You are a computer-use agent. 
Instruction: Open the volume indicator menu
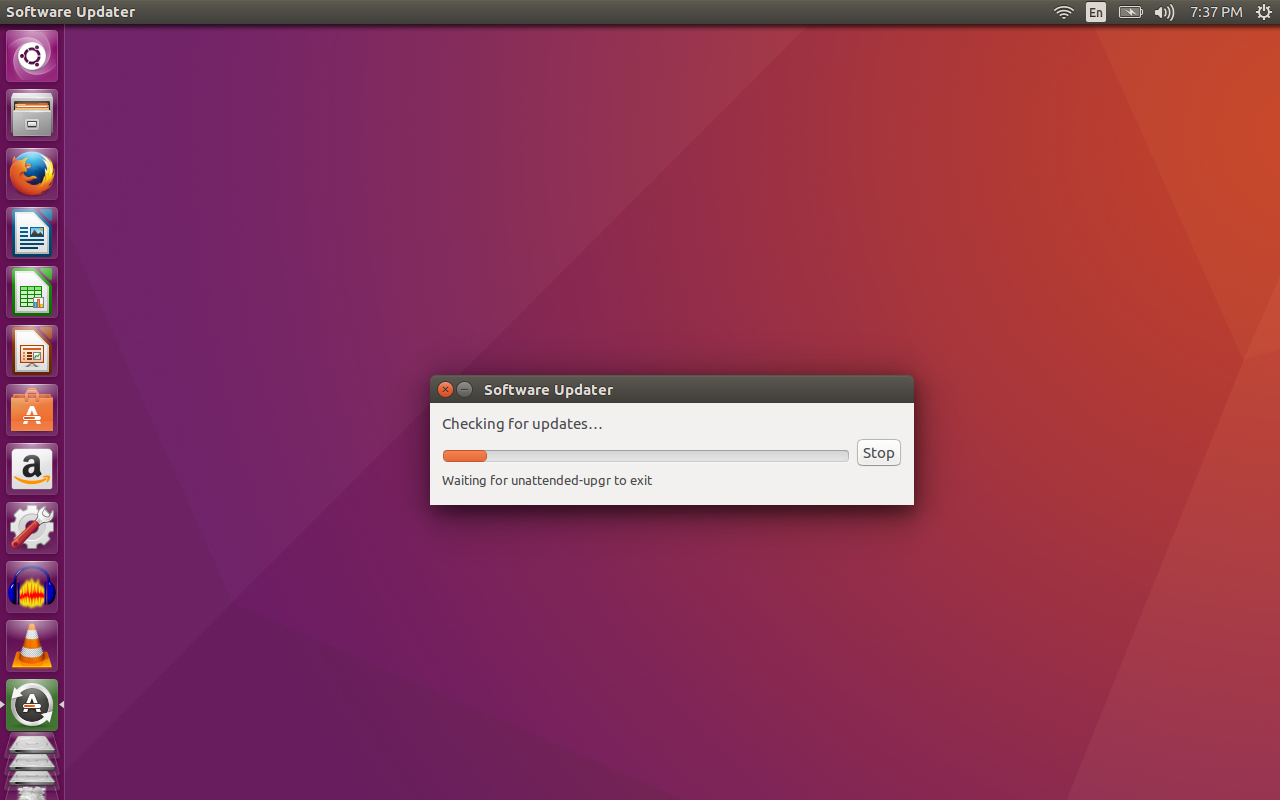point(1163,12)
